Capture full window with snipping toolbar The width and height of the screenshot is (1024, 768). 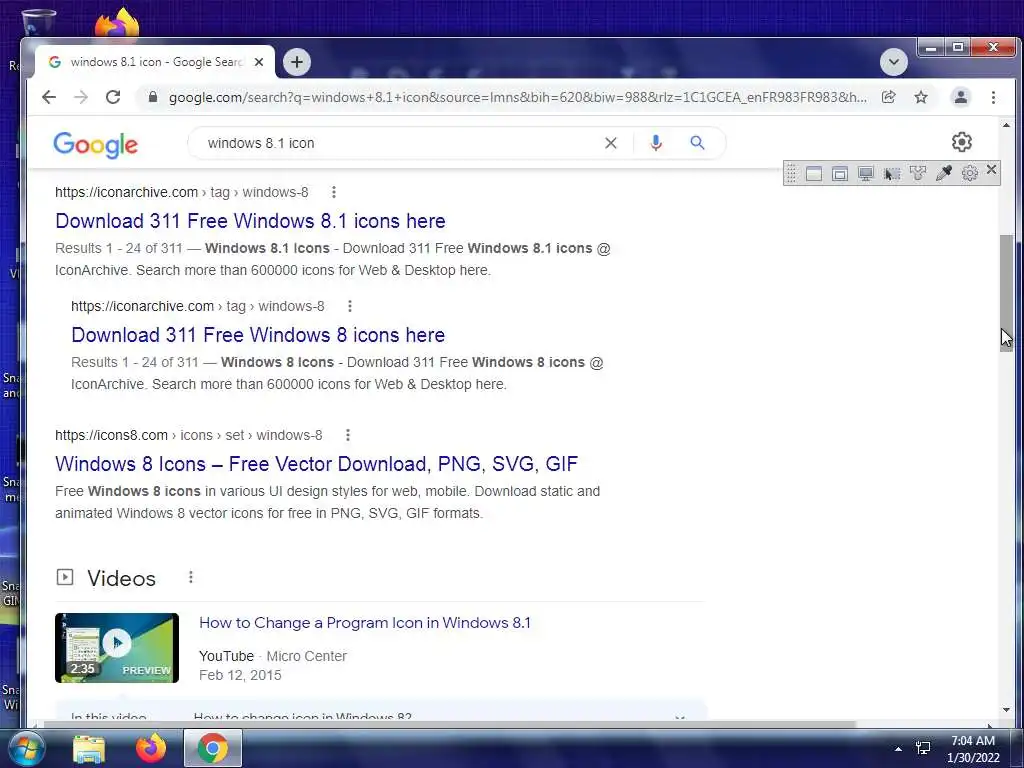pos(814,174)
